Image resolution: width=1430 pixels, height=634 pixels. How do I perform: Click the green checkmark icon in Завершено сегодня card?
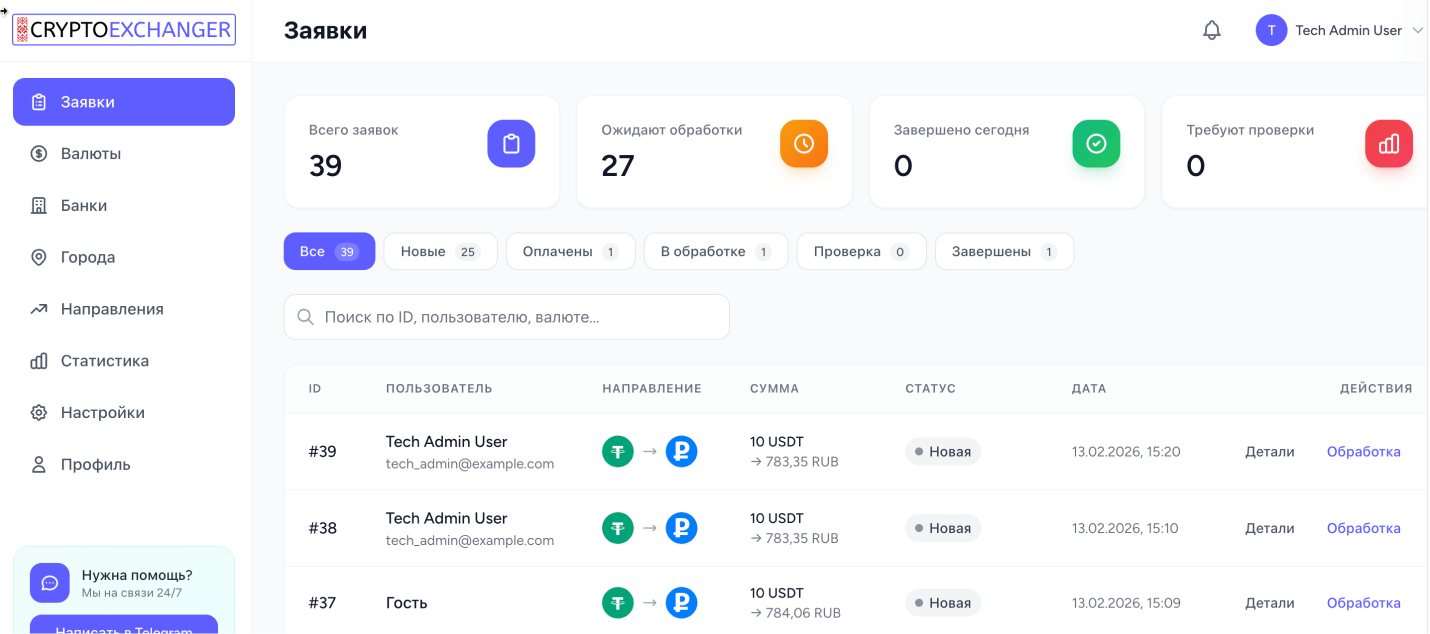click(x=1096, y=144)
